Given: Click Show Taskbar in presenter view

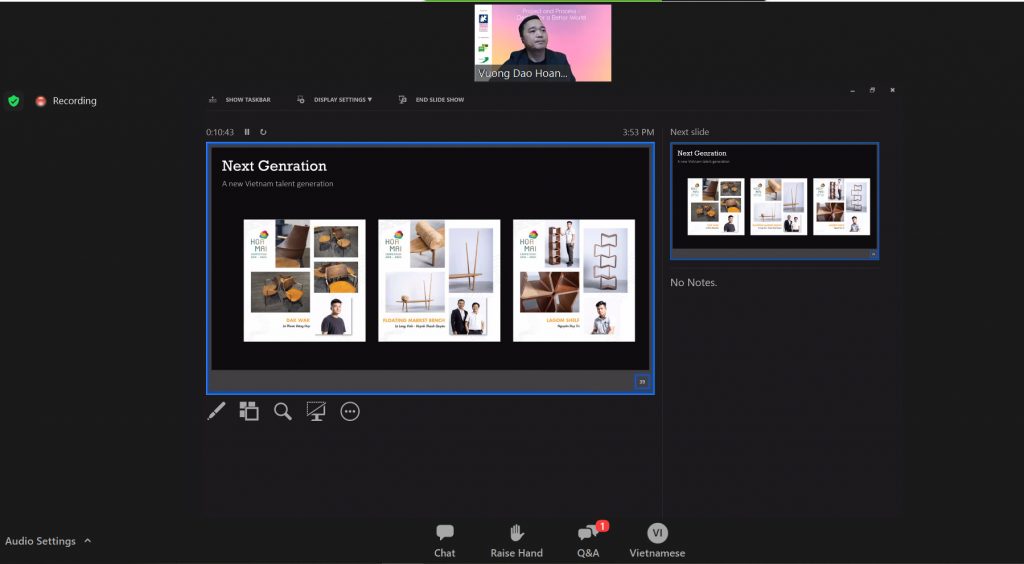Looking at the screenshot, I should tap(240, 100).
